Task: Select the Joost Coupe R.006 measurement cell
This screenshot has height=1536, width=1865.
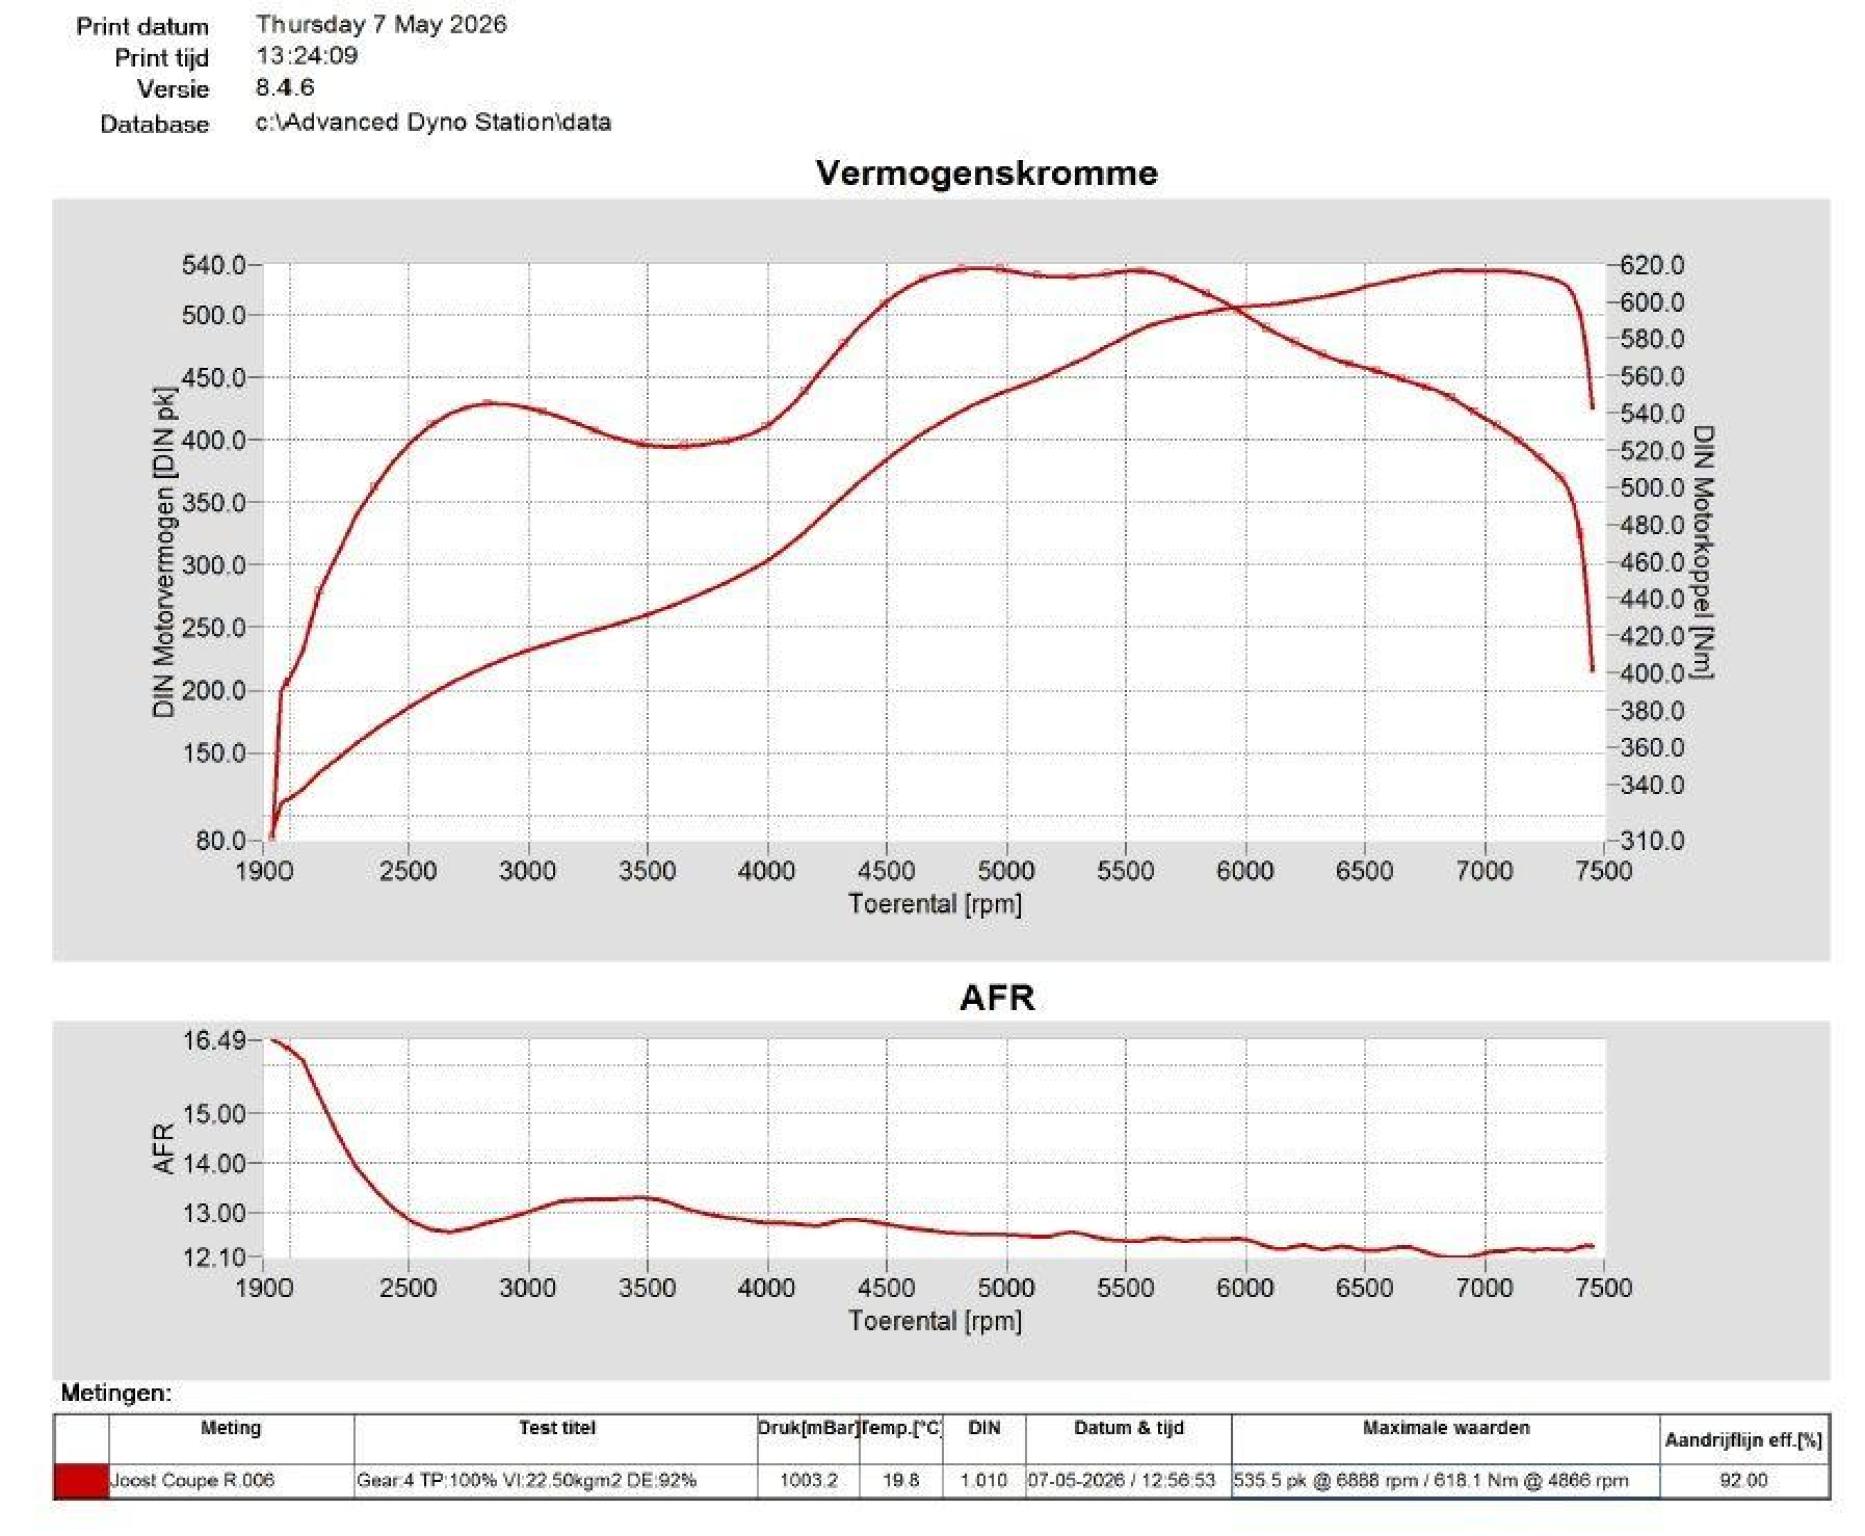Action: pos(231,1481)
